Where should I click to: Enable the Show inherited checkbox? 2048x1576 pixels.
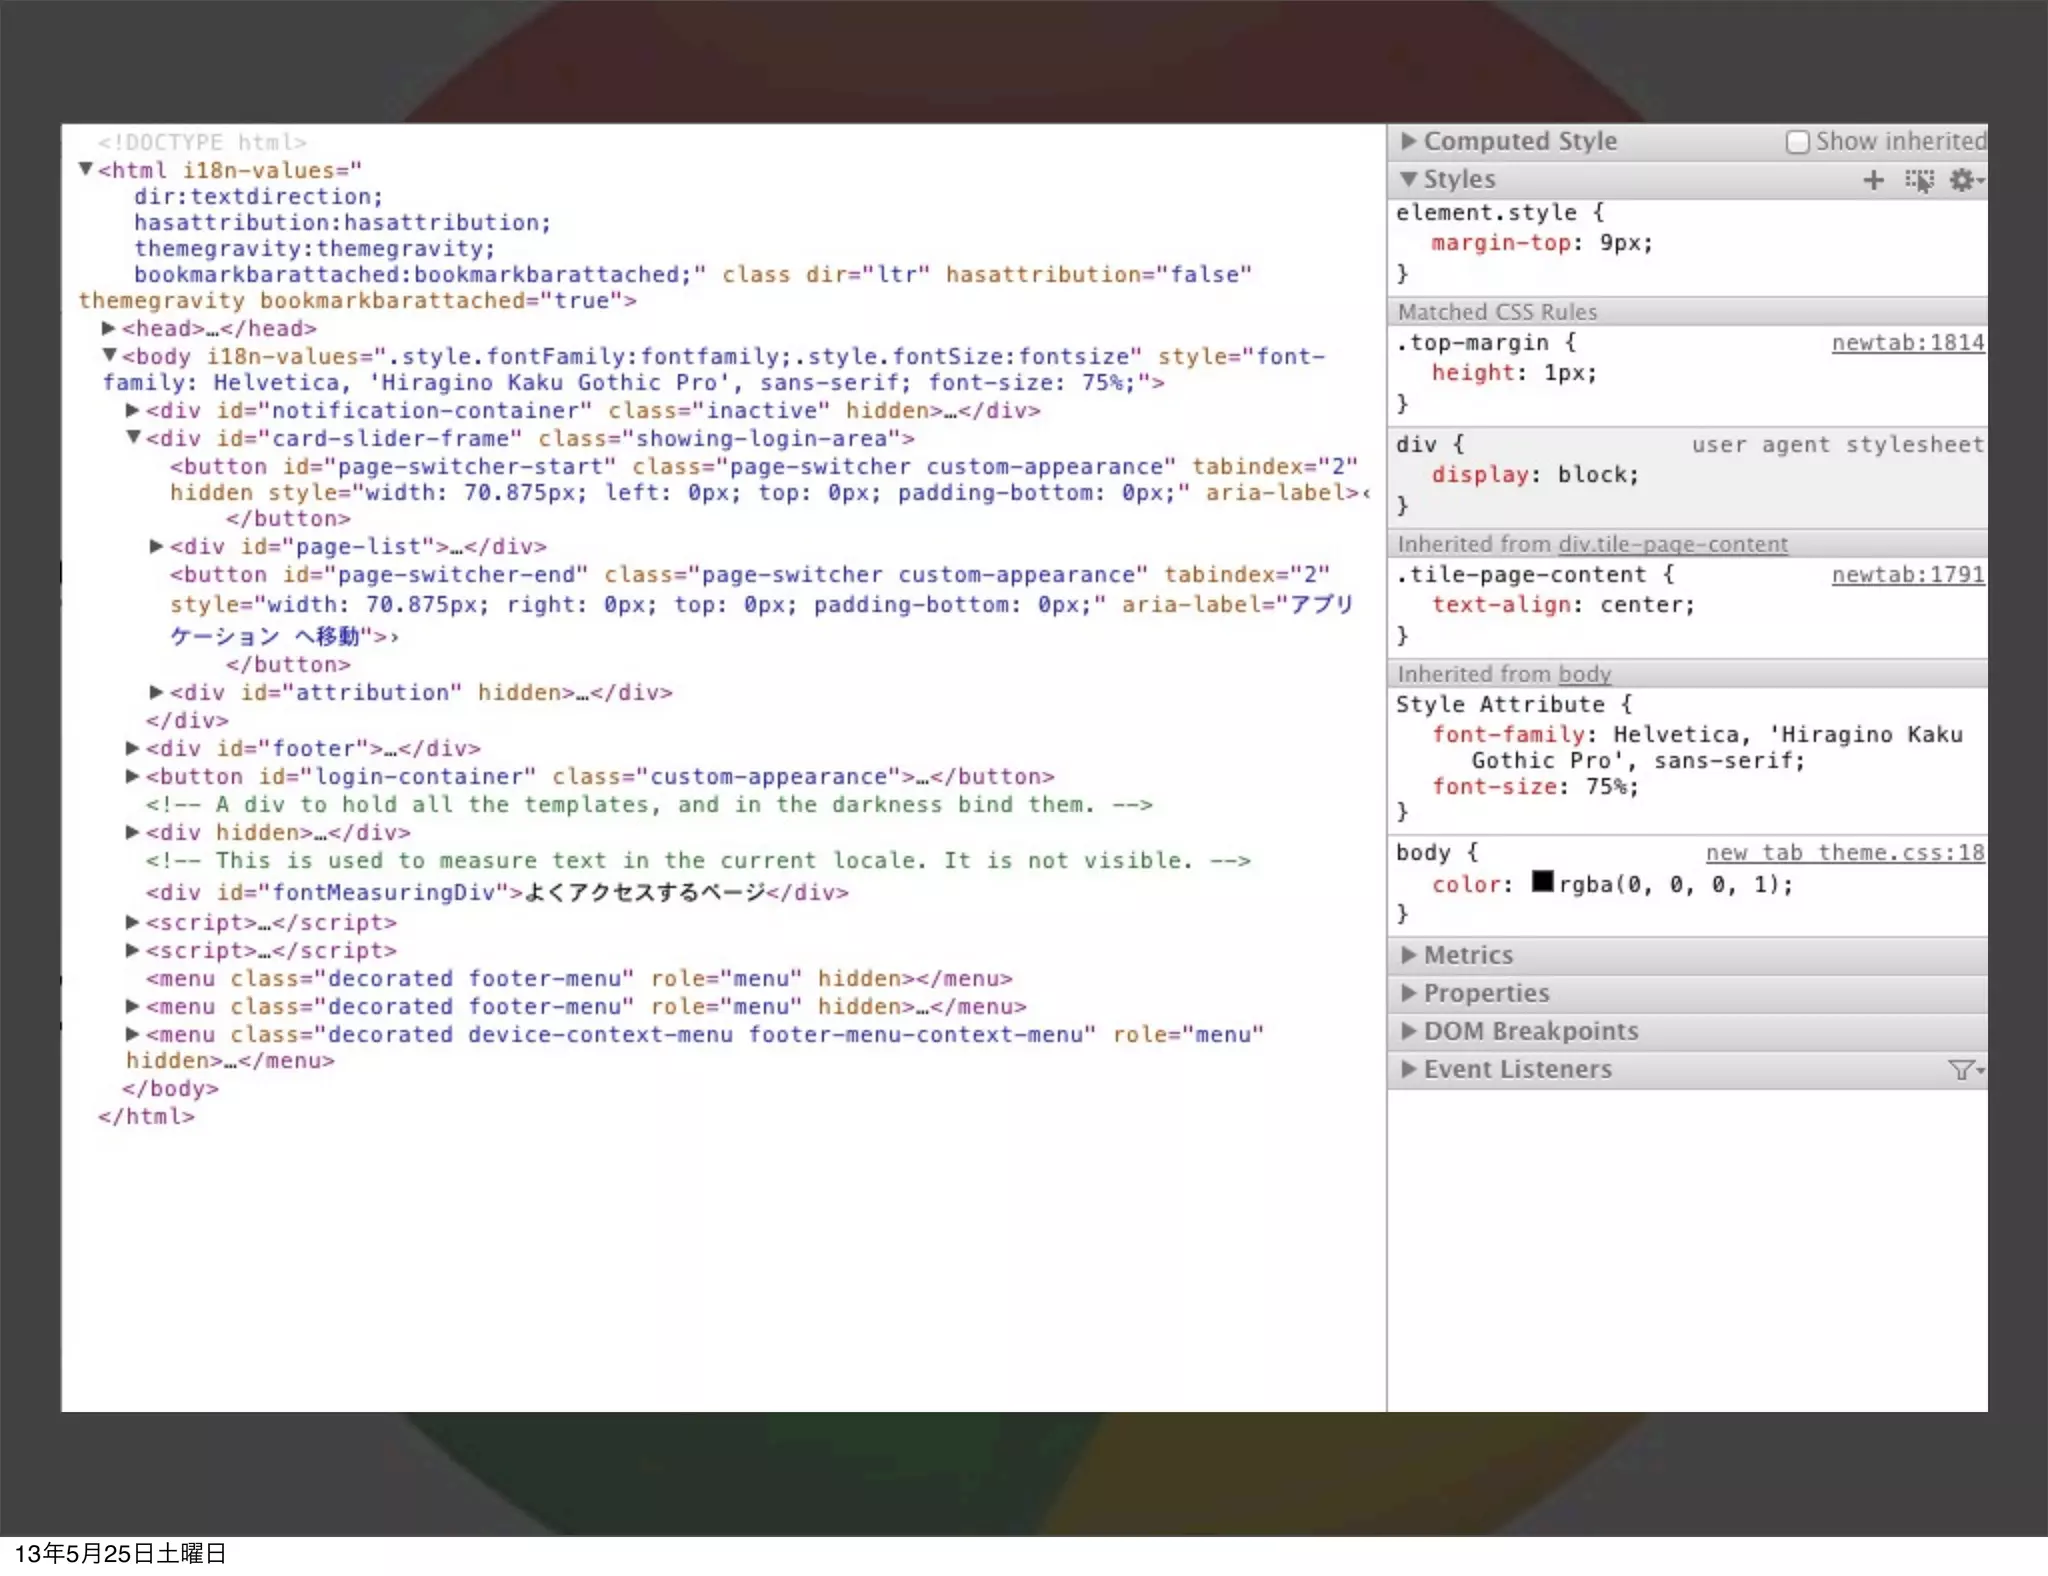[1797, 142]
